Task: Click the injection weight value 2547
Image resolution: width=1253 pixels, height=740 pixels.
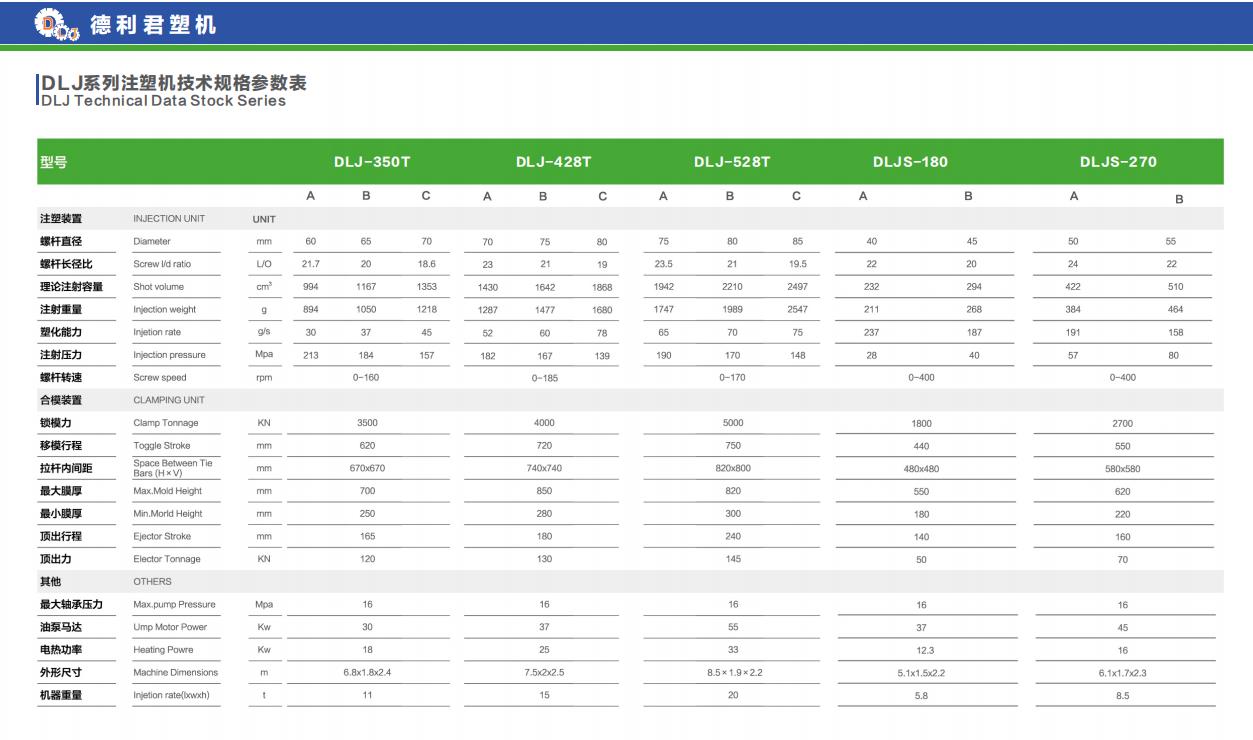Action: point(797,310)
